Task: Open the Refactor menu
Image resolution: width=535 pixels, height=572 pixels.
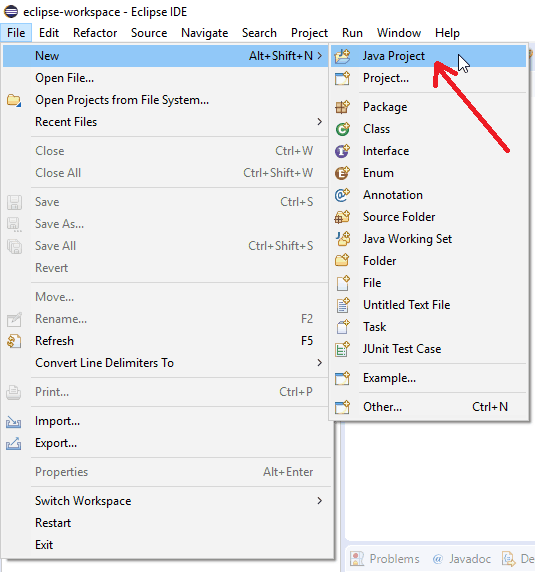Action: [95, 33]
